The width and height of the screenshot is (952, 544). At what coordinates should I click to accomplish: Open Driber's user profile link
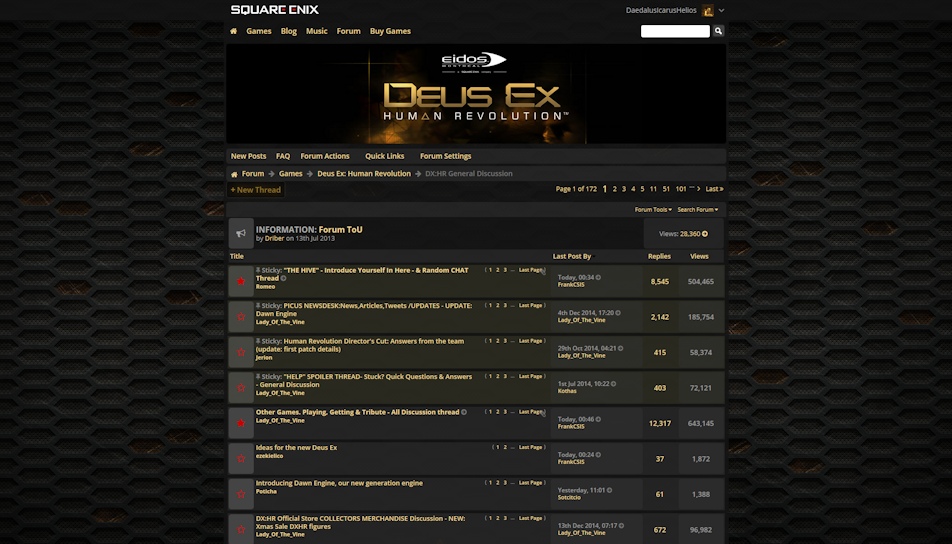(274, 239)
